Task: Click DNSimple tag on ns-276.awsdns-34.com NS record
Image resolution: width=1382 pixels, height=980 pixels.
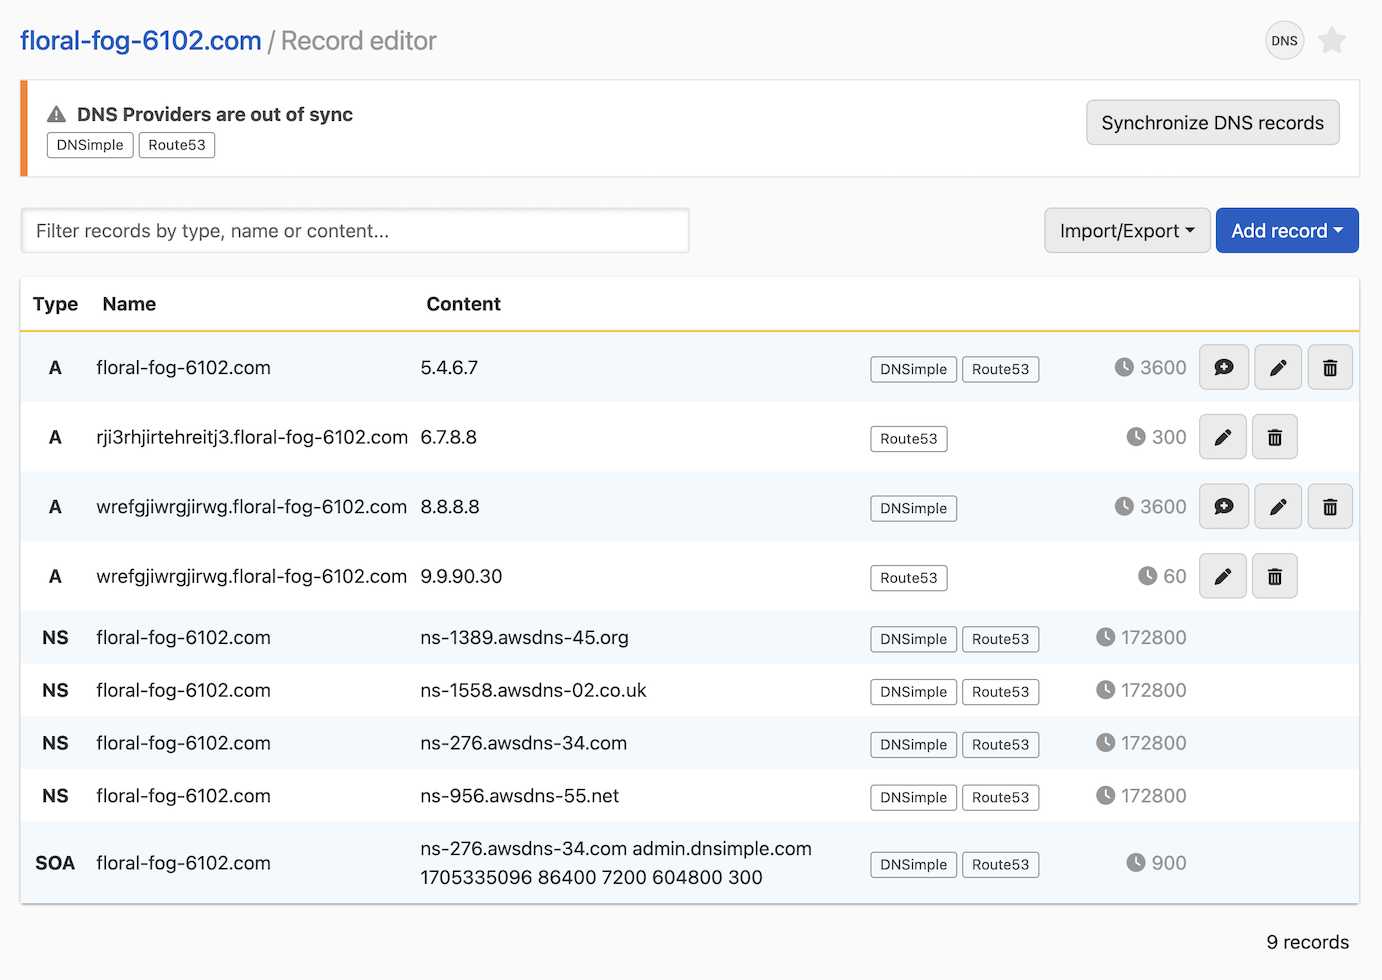Action: pyautogui.click(x=914, y=745)
